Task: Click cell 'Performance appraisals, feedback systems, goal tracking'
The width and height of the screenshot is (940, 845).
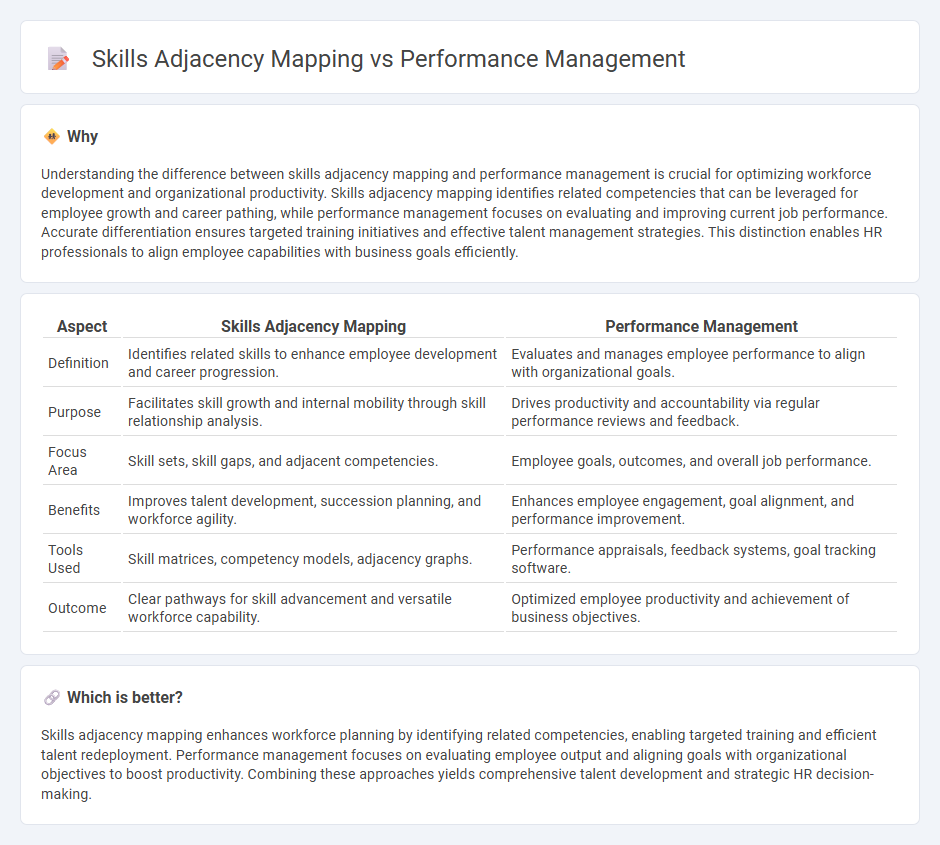Action: click(x=701, y=559)
